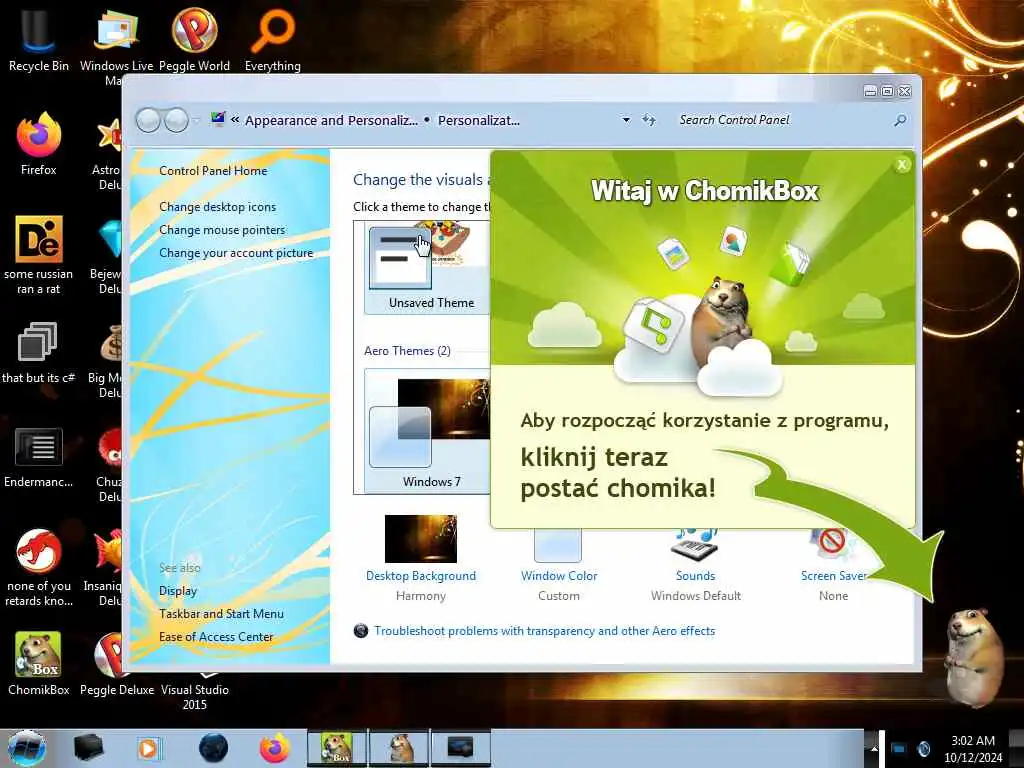Open Ease of Access Center link
The image size is (1024, 768).
[216, 637]
